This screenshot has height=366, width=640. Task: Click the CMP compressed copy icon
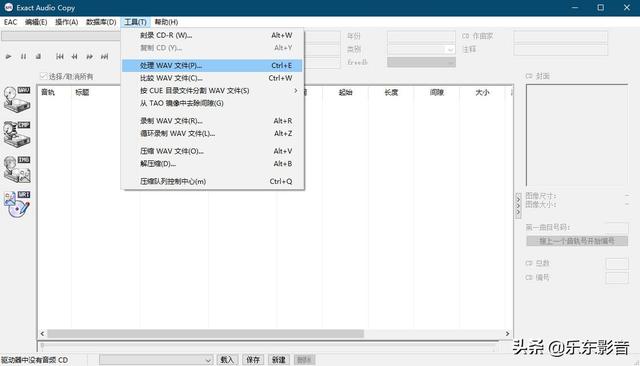click(17, 134)
